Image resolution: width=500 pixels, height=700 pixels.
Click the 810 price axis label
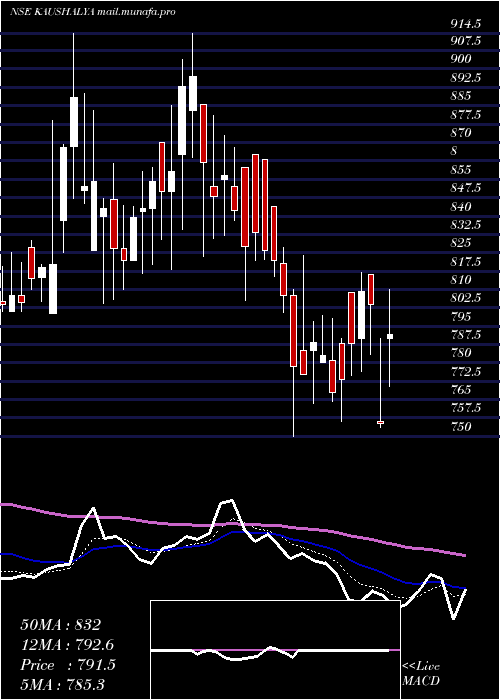[460, 280]
